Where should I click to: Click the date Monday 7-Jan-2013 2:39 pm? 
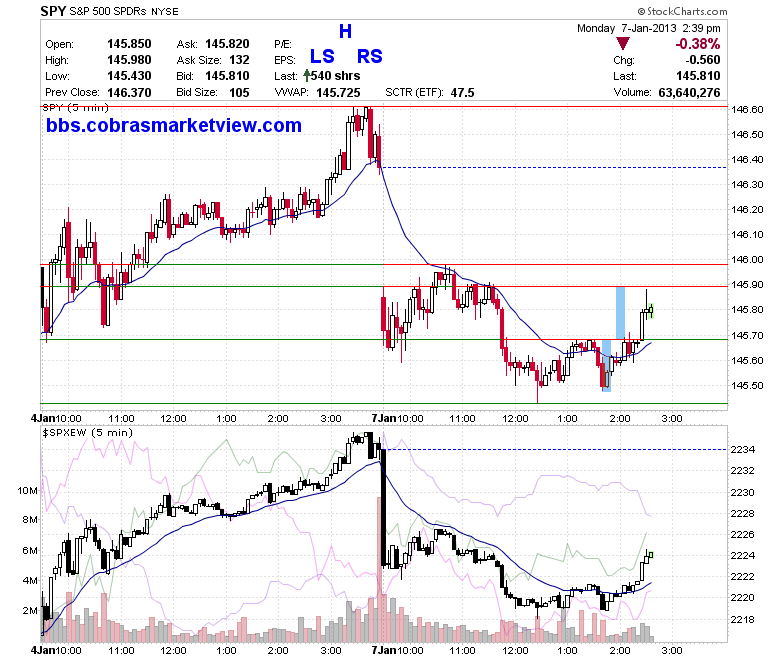[649, 28]
